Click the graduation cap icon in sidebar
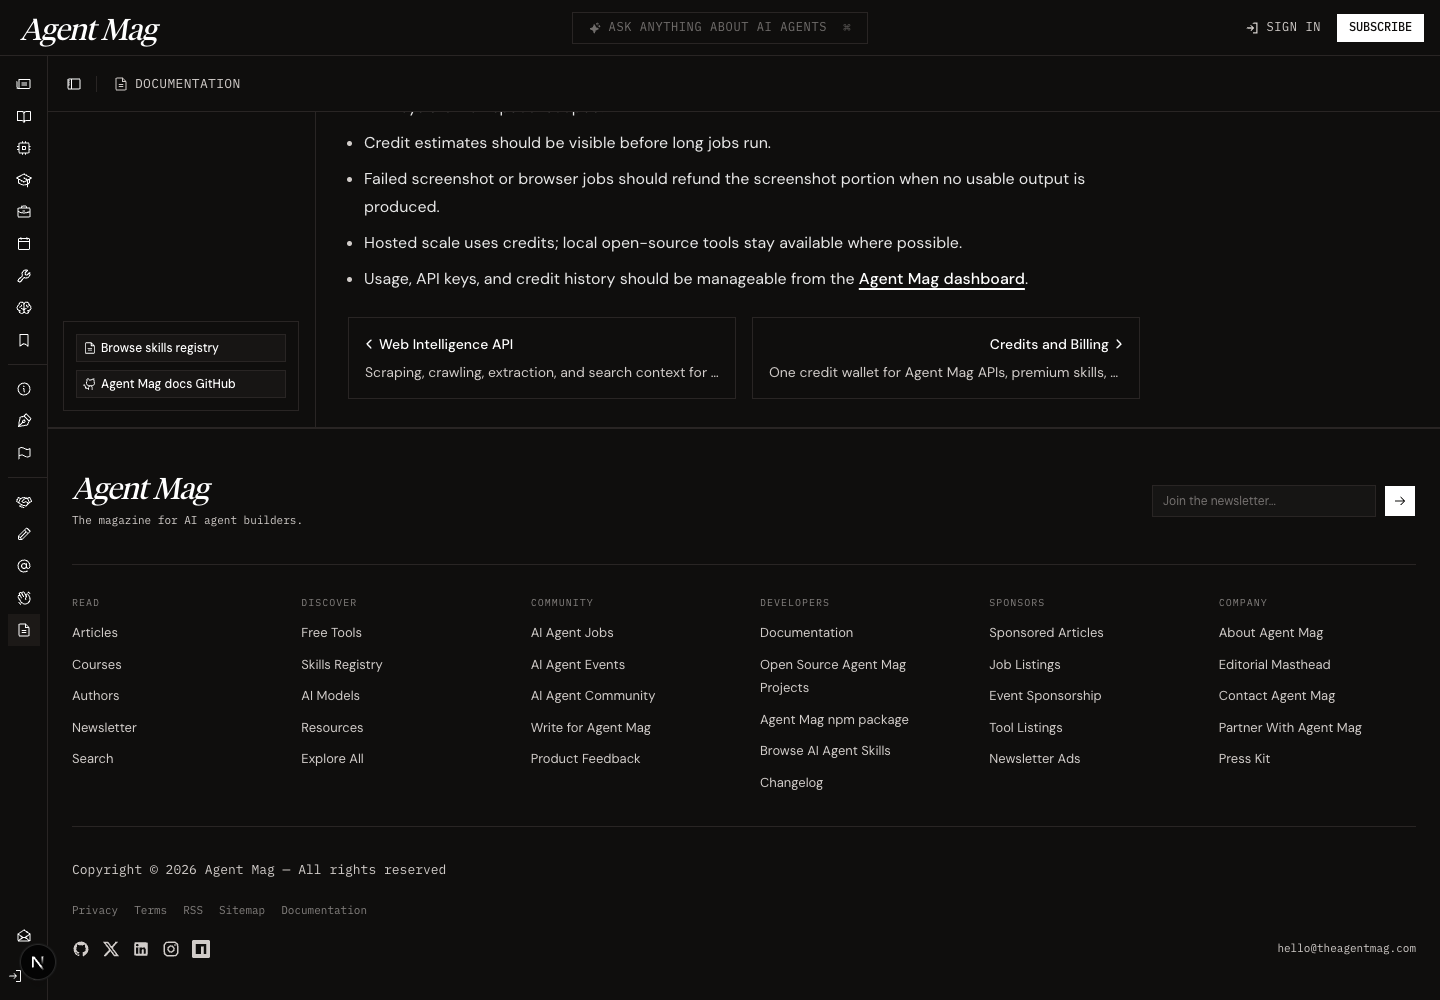The height and width of the screenshot is (1000, 1440). click(x=24, y=180)
